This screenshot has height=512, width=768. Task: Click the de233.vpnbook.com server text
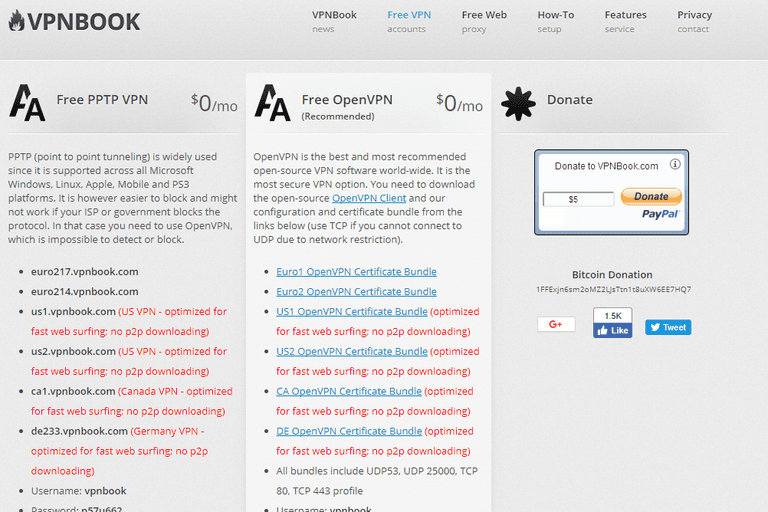point(79,431)
